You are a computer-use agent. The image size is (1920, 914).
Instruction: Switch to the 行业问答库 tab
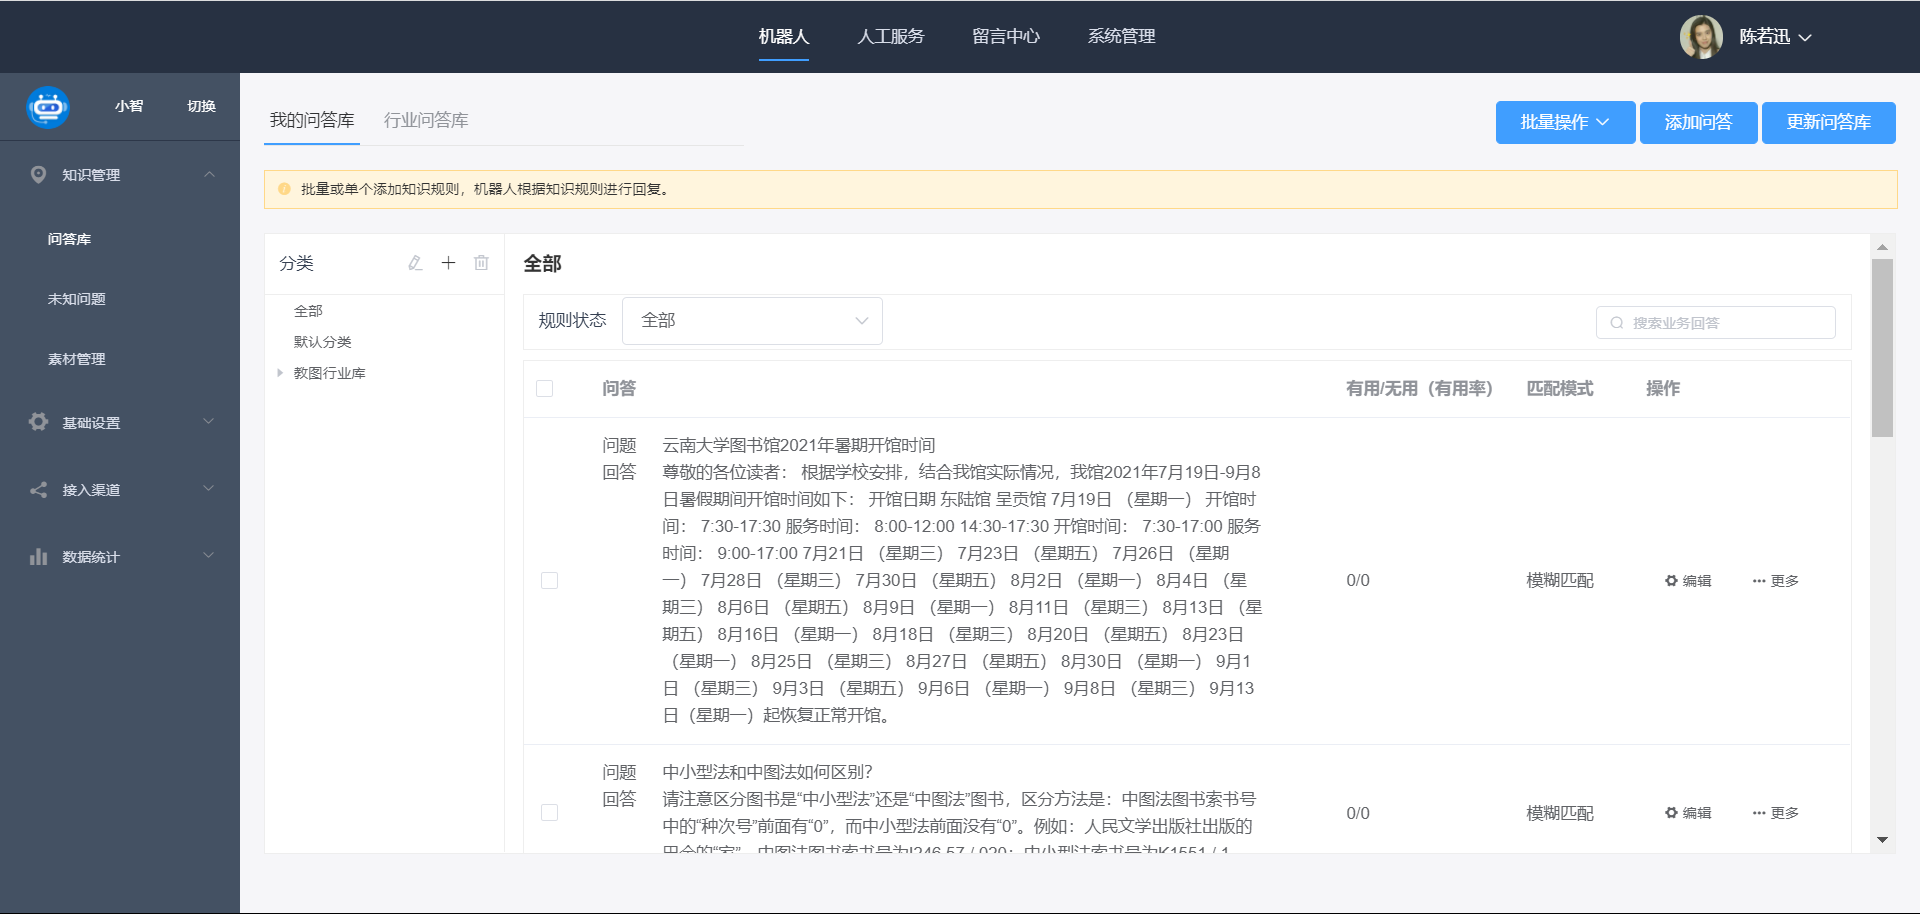point(426,121)
